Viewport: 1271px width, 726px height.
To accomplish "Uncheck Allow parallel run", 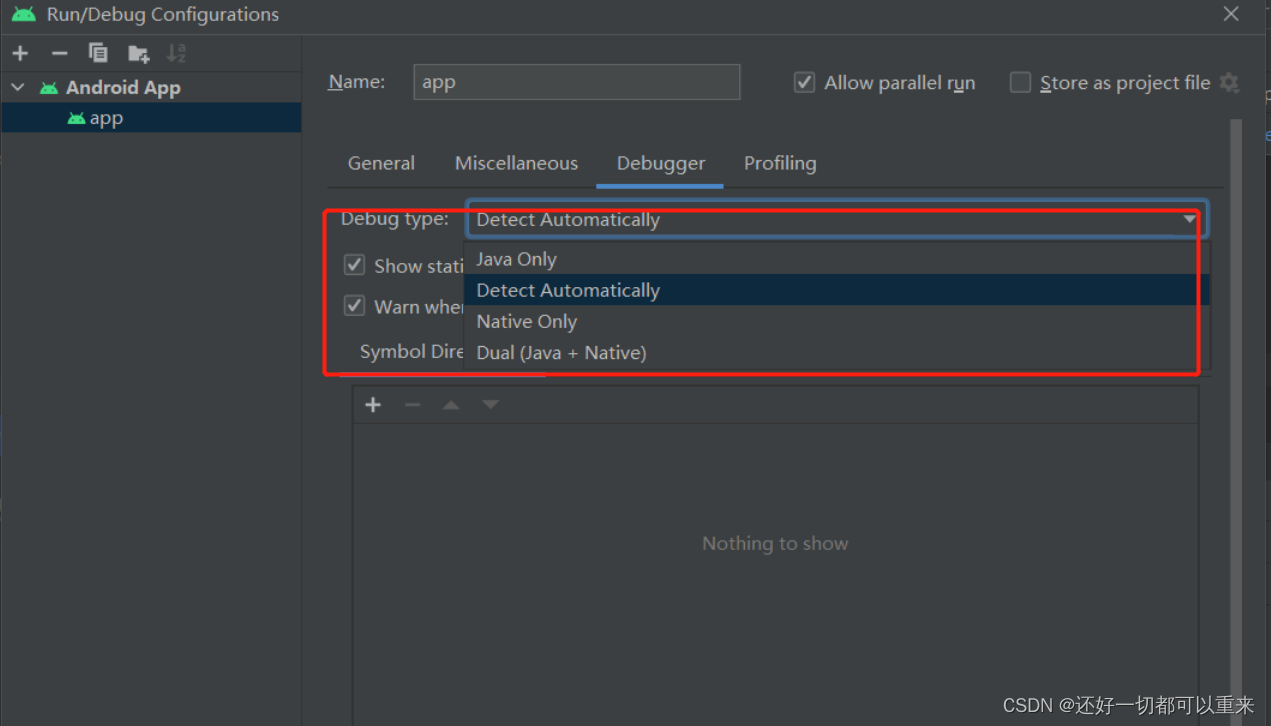I will pyautogui.click(x=805, y=82).
